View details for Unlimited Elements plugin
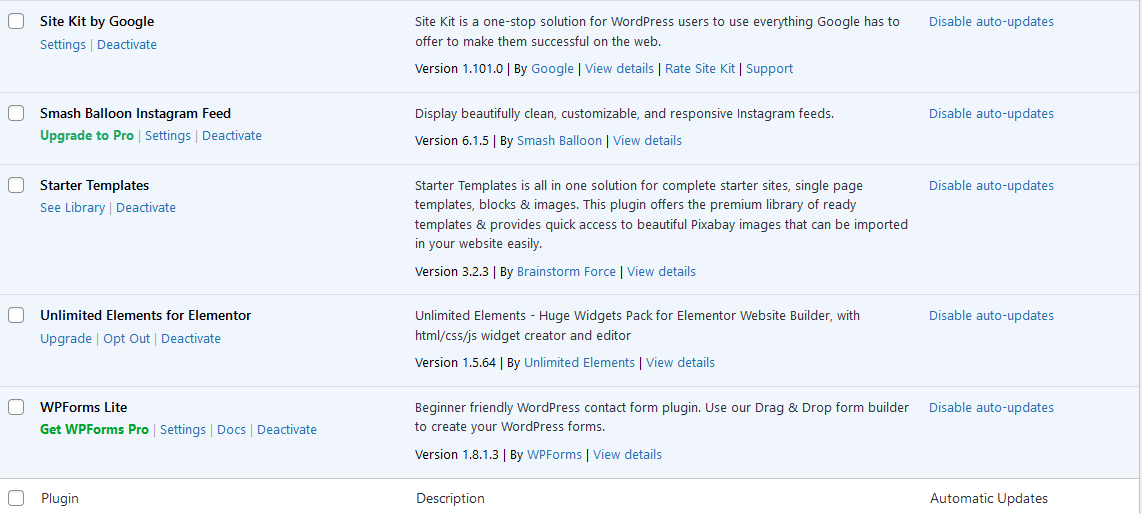The image size is (1142, 514). pyautogui.click(x=680, y=363)
